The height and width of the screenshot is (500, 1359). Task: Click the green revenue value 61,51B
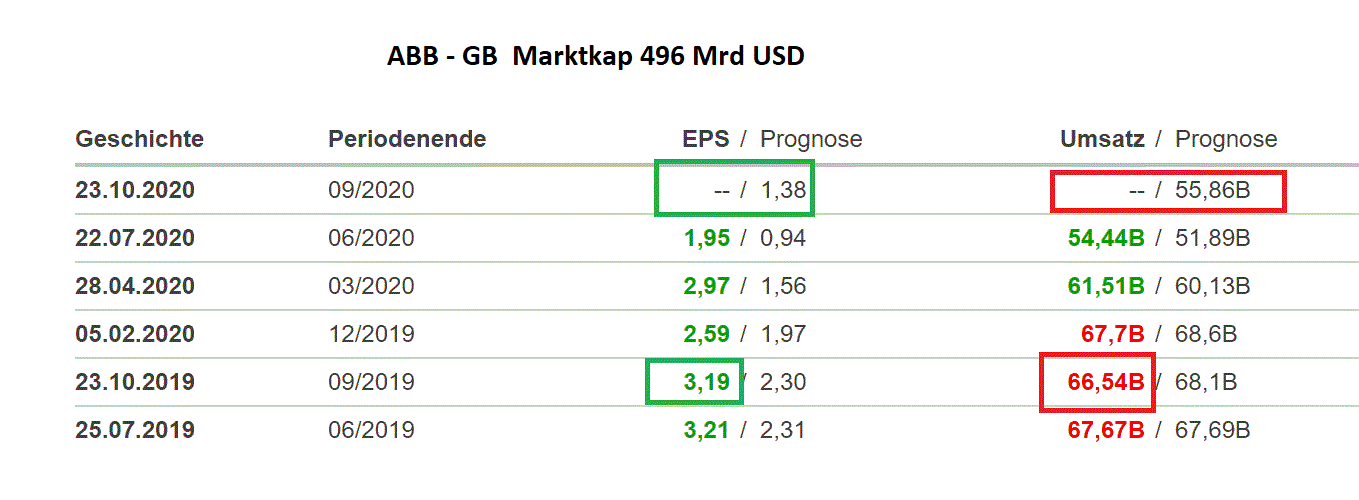[1105, 286]
